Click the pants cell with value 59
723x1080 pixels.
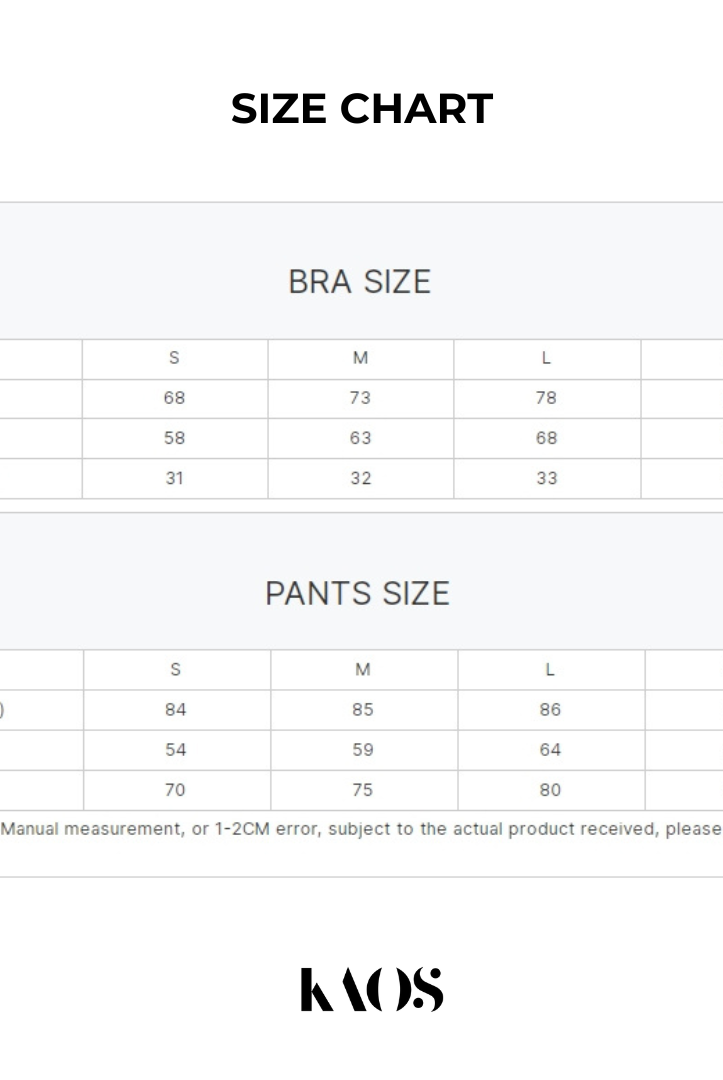pos(363,750)
